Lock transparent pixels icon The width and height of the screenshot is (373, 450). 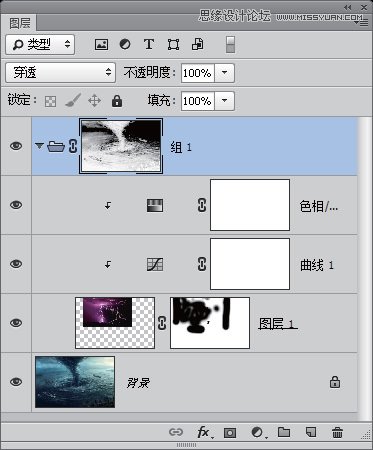(x=50, y=101)
